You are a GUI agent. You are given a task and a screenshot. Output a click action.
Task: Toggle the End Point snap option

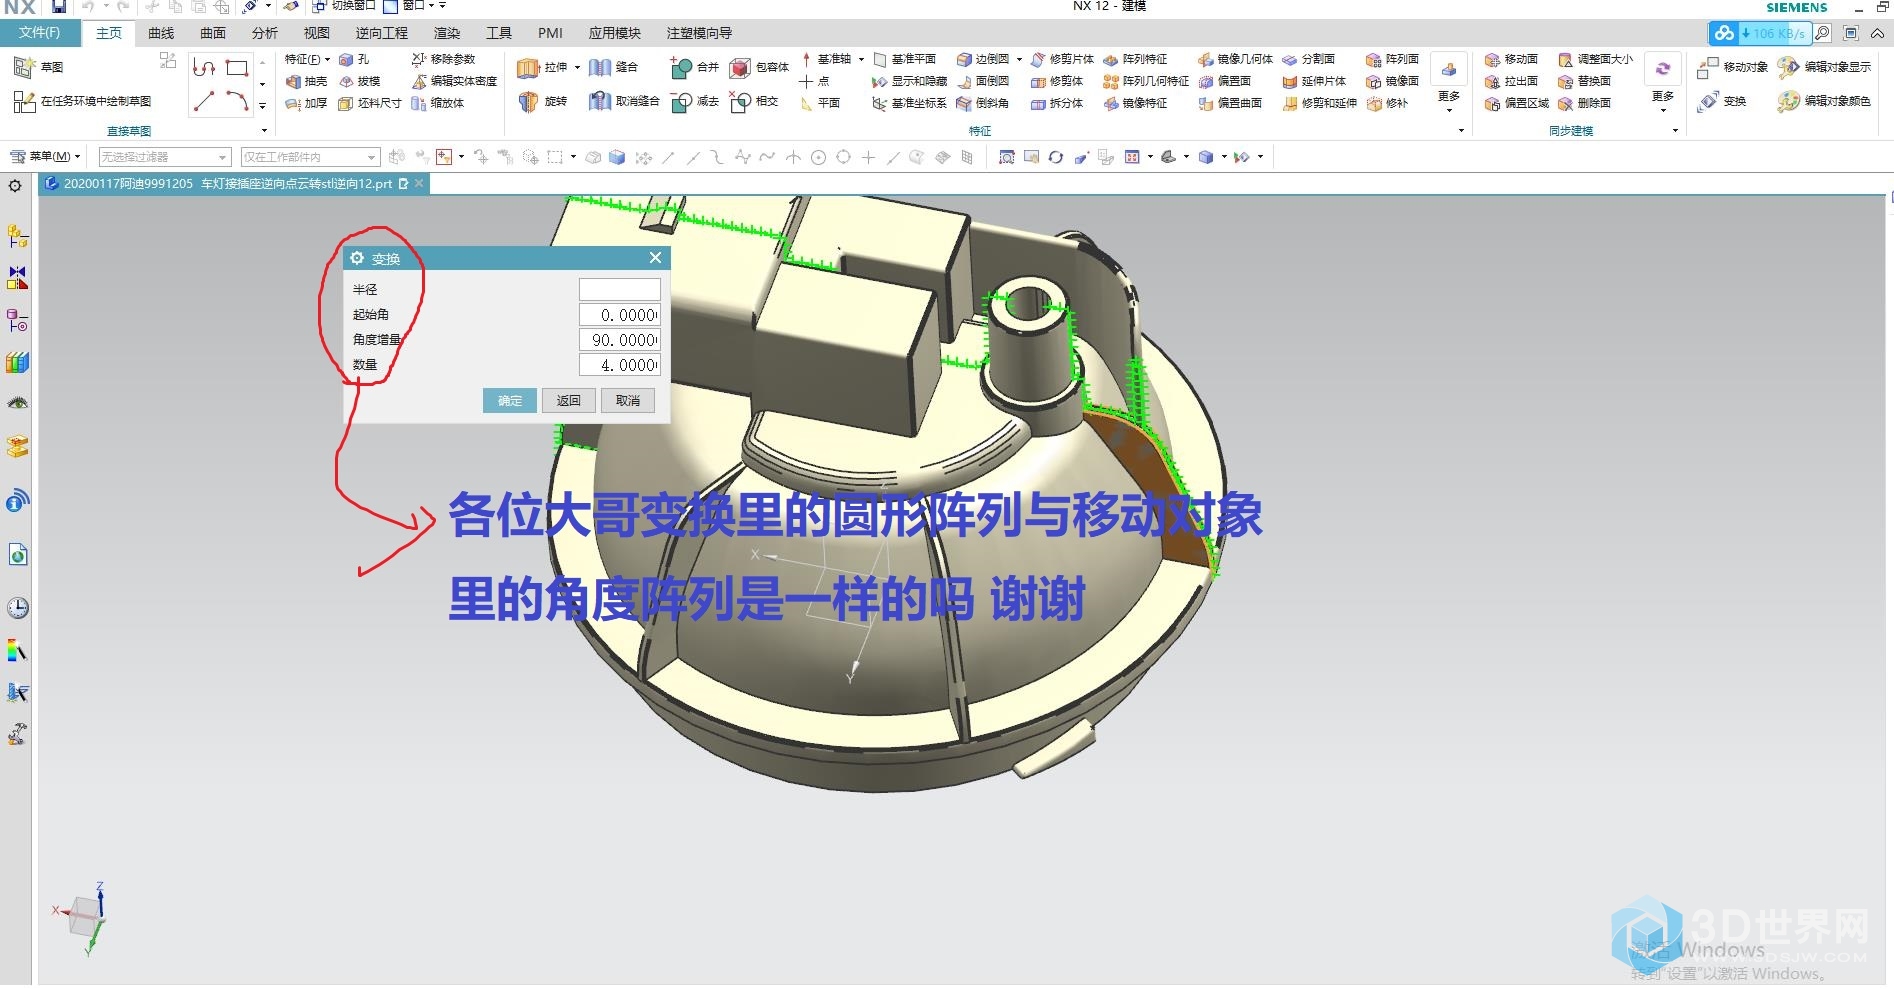668,157
